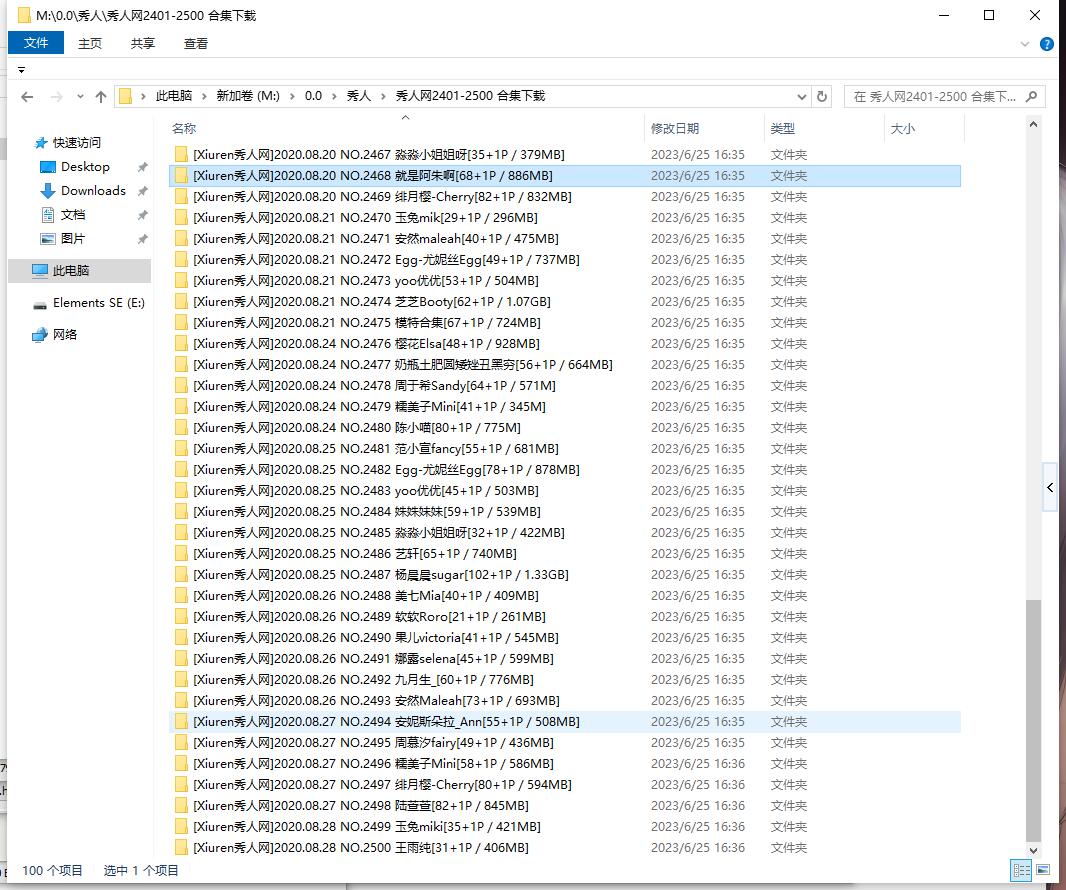
Task: Click 0.0 in the address breadcrumb
Action: (x=313, y=96)
